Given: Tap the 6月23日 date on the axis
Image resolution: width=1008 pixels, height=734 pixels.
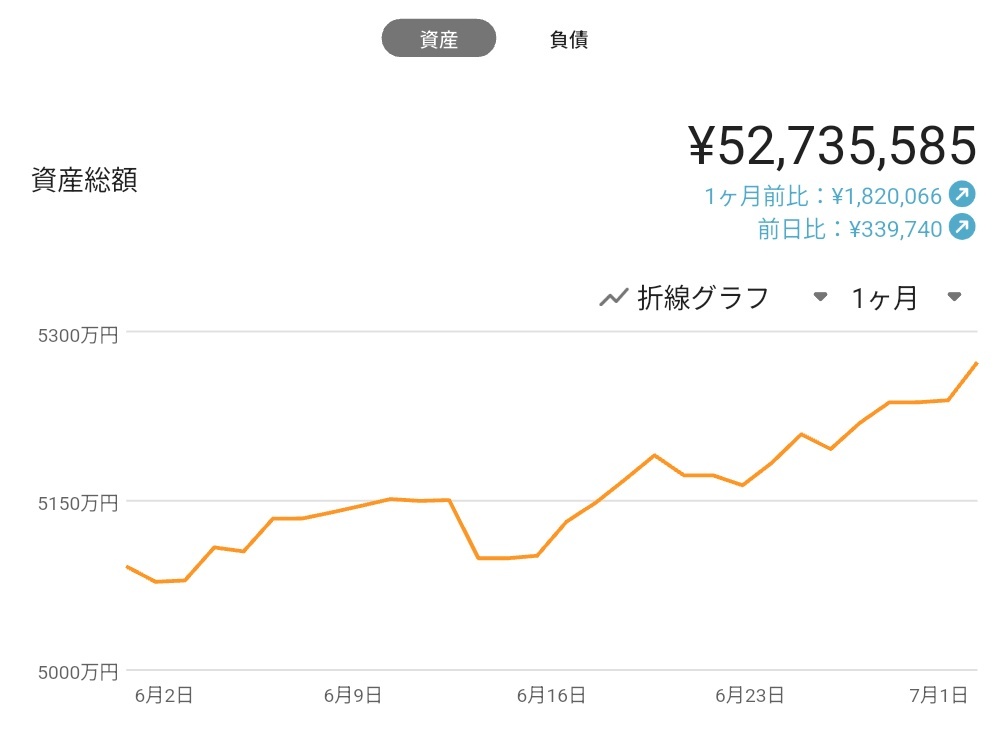Looking at the screenshot, I should click(x=750, y=695).
